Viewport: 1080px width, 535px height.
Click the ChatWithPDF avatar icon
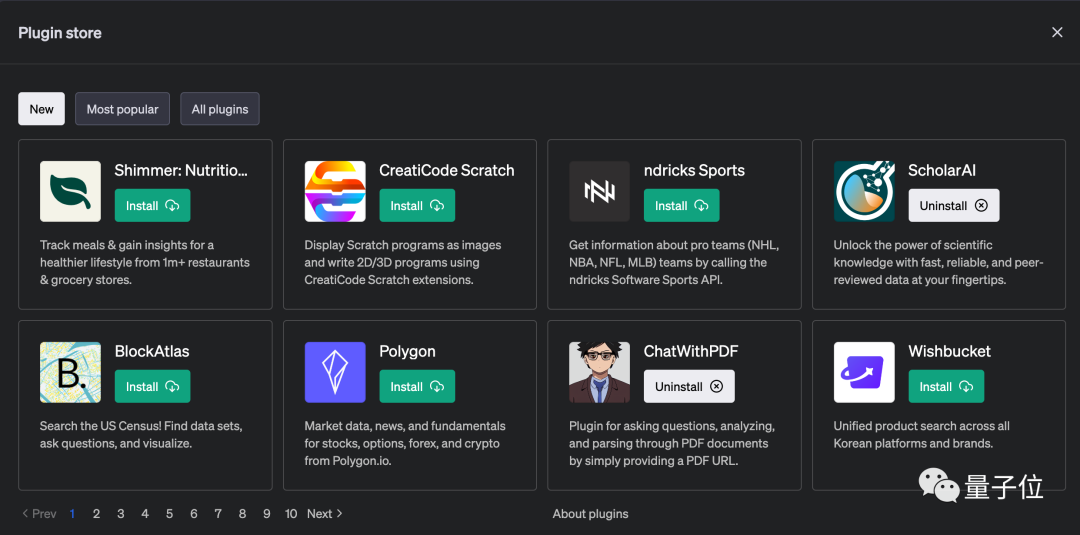click(x=599, y=372)
